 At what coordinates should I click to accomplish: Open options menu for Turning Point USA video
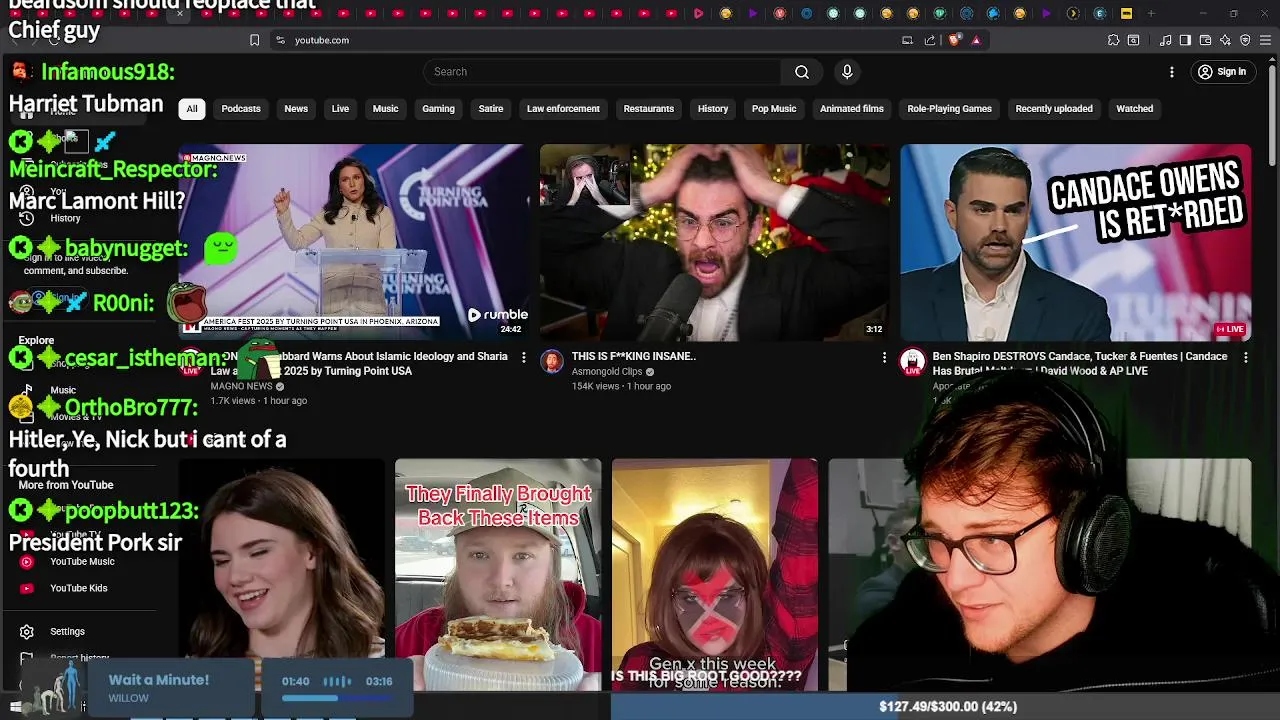[x=524, y=357]
